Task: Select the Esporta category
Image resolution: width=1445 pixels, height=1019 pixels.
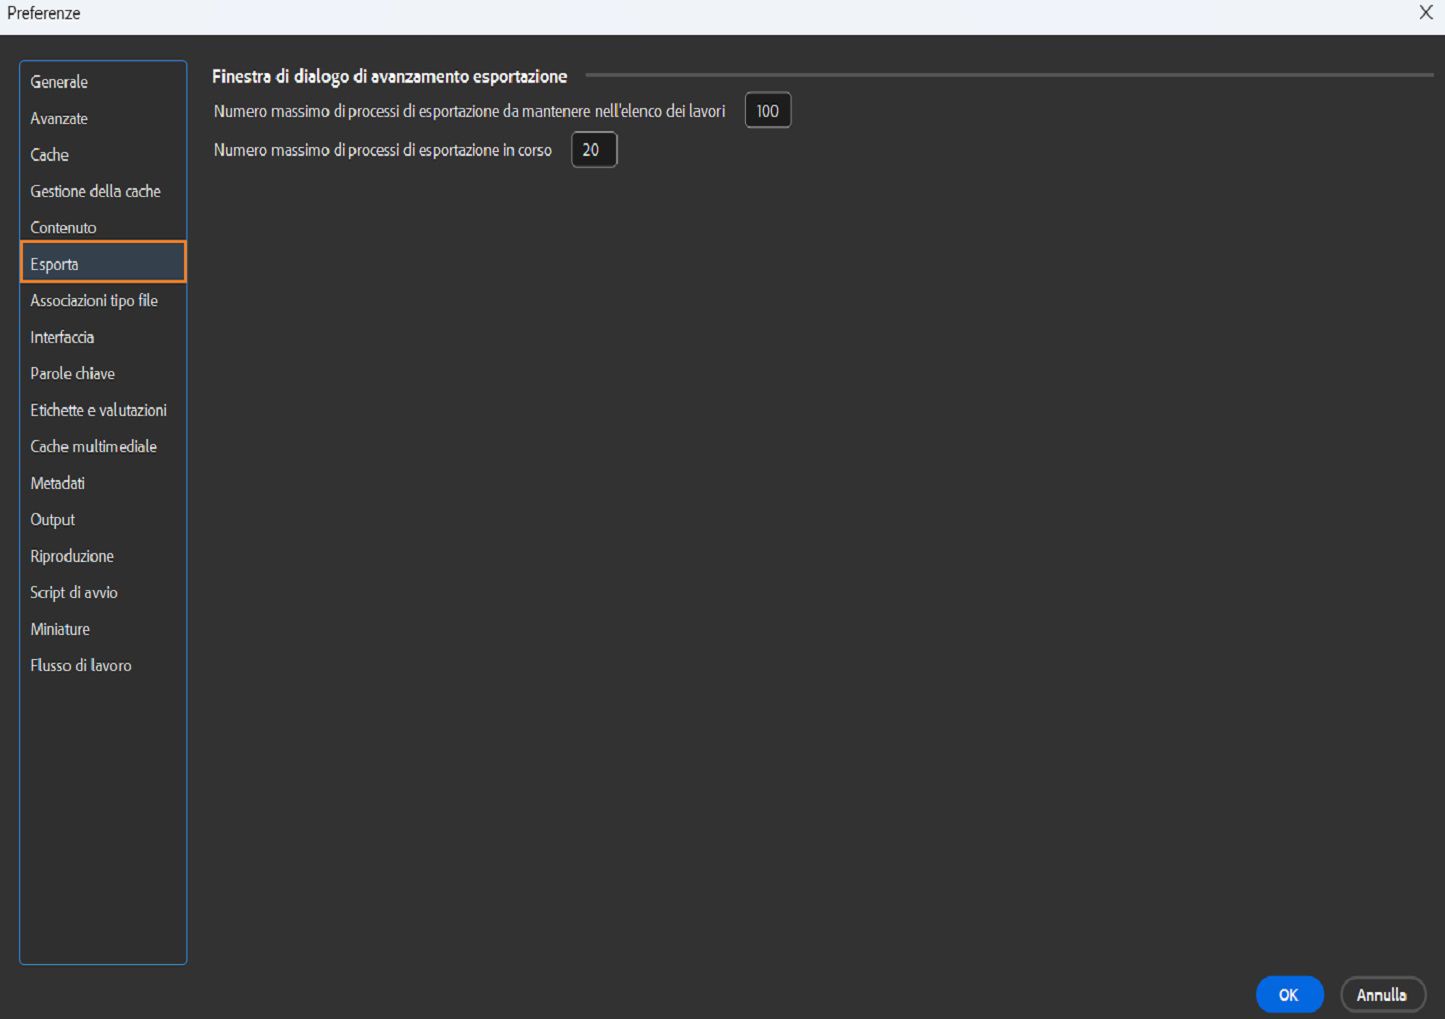Action: pos(103,264)
